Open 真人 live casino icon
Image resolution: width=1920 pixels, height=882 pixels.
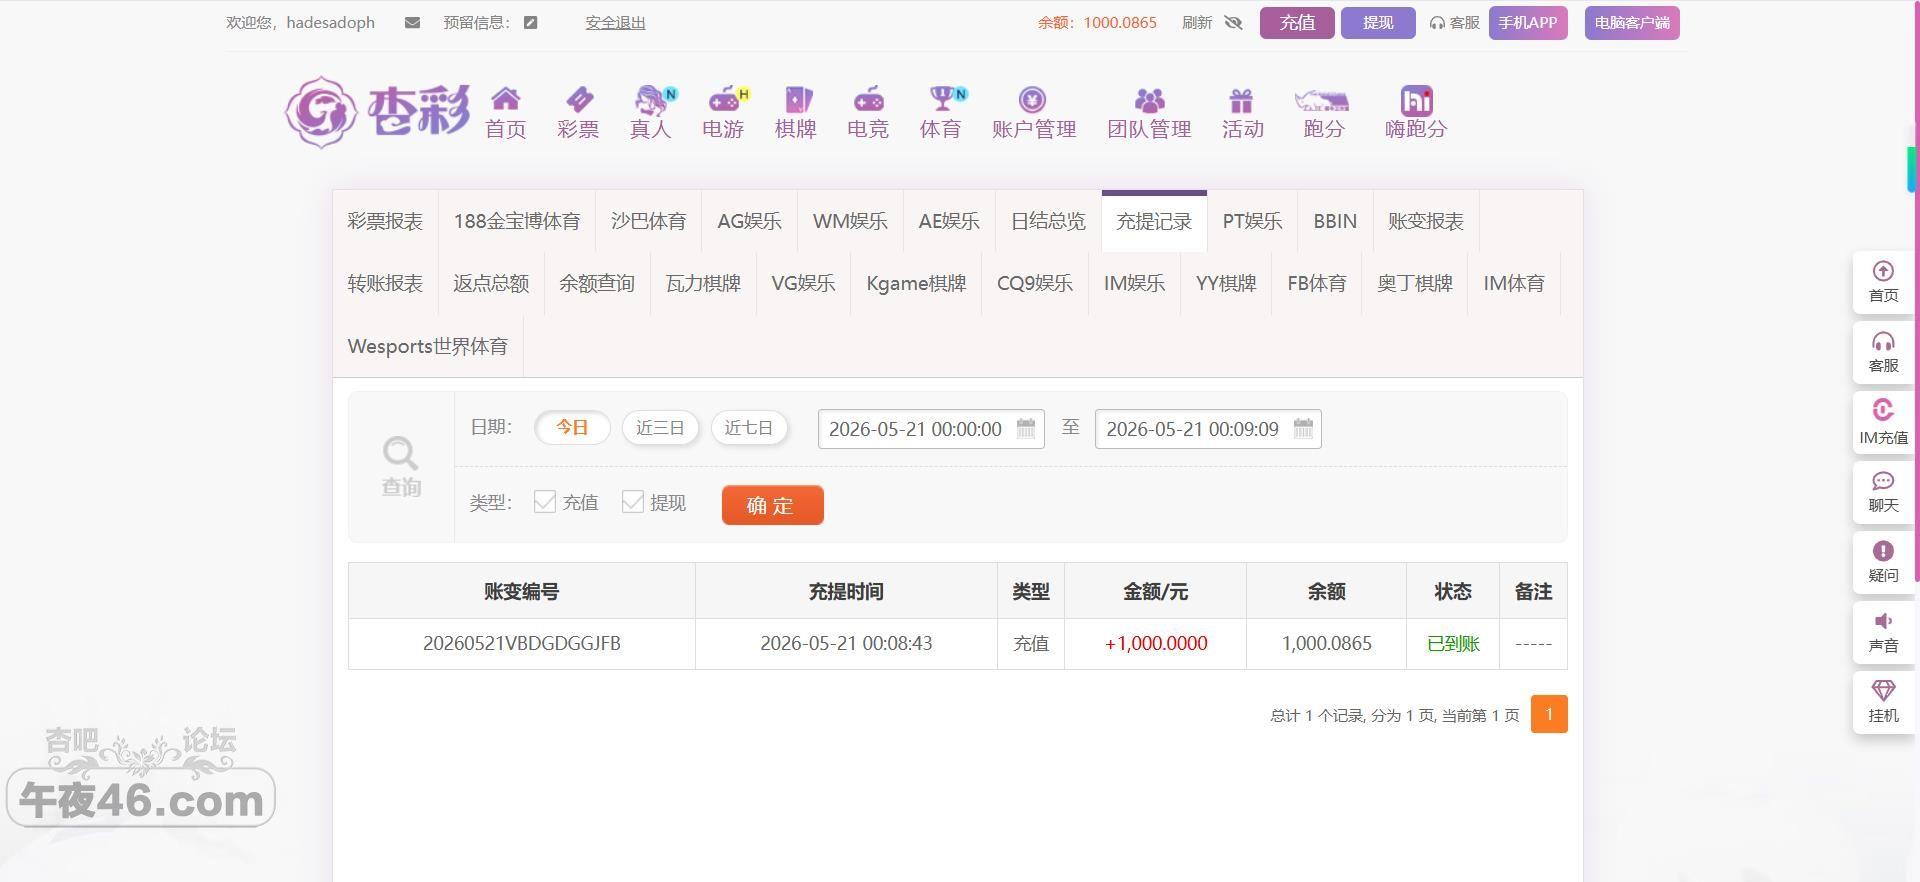tap(653, 99)
